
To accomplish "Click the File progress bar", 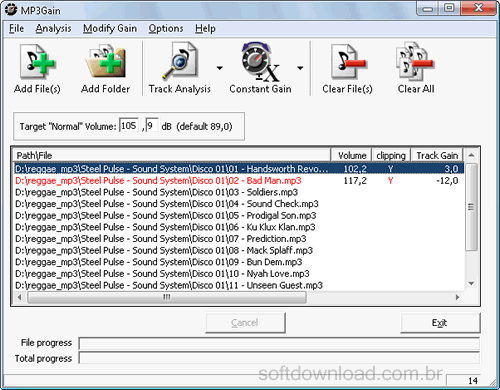I will [279, 343].
